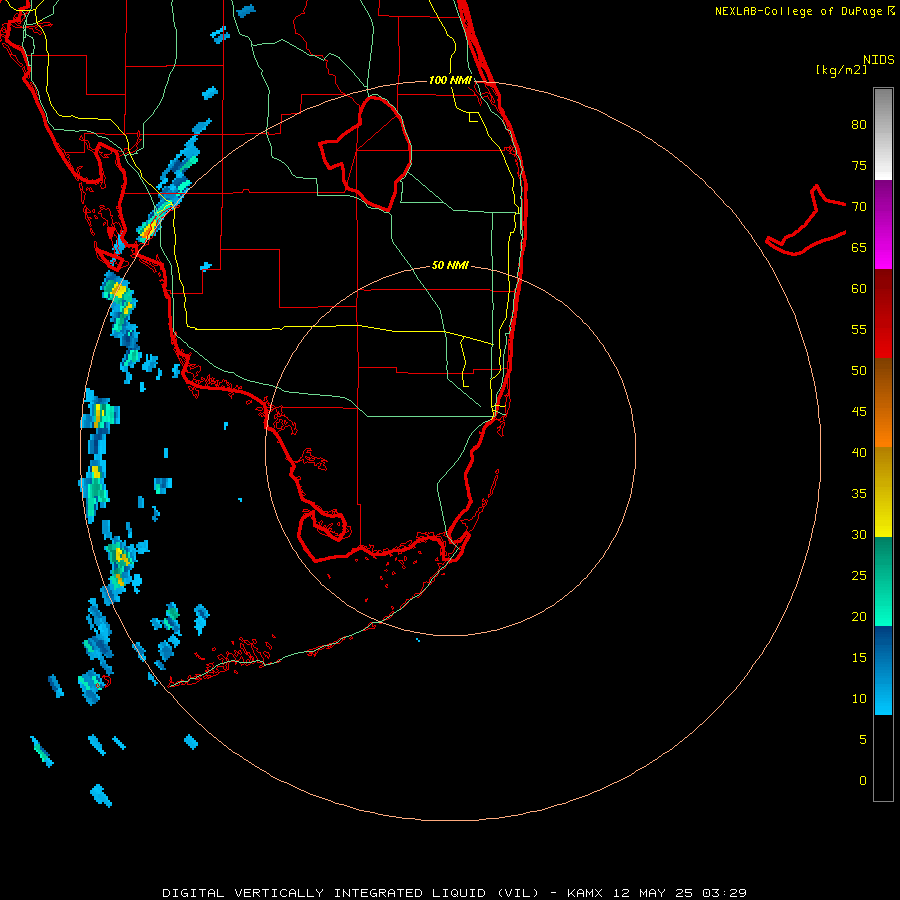900x900 pixels.
Task: Click the 5 scale value
Action: point(863,740)
